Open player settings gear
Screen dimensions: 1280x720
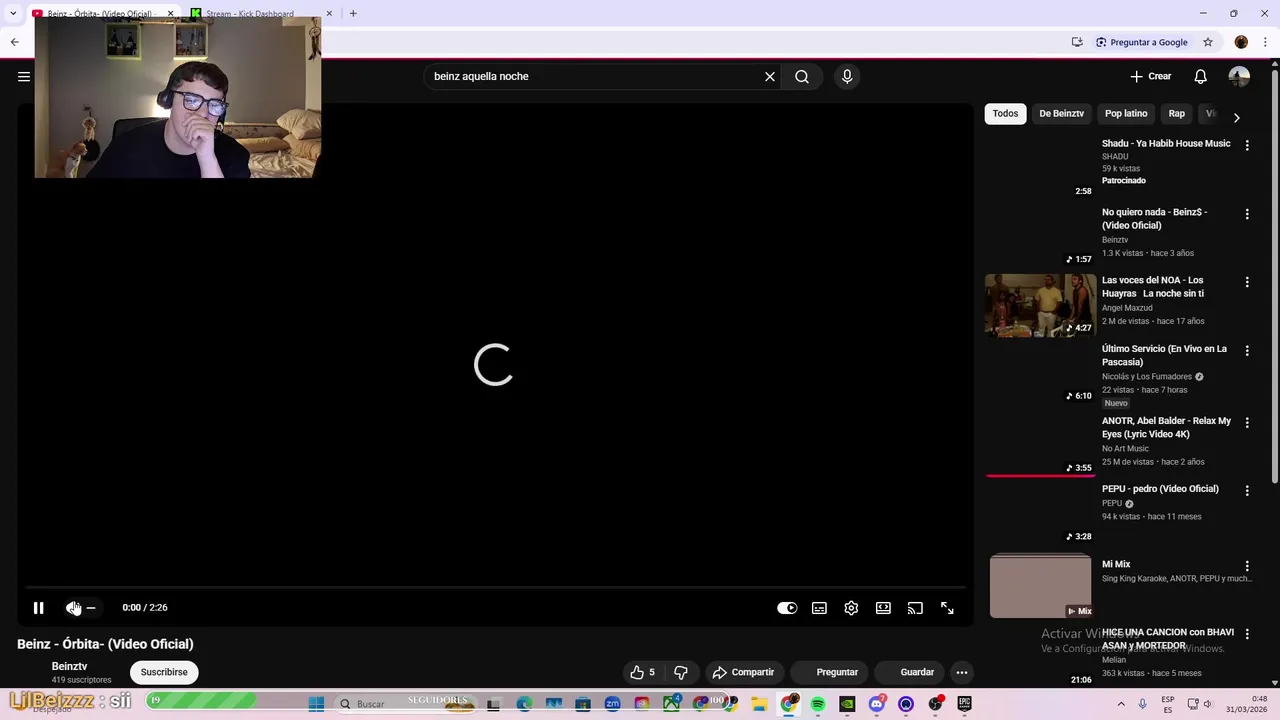(x=851, y=608)
